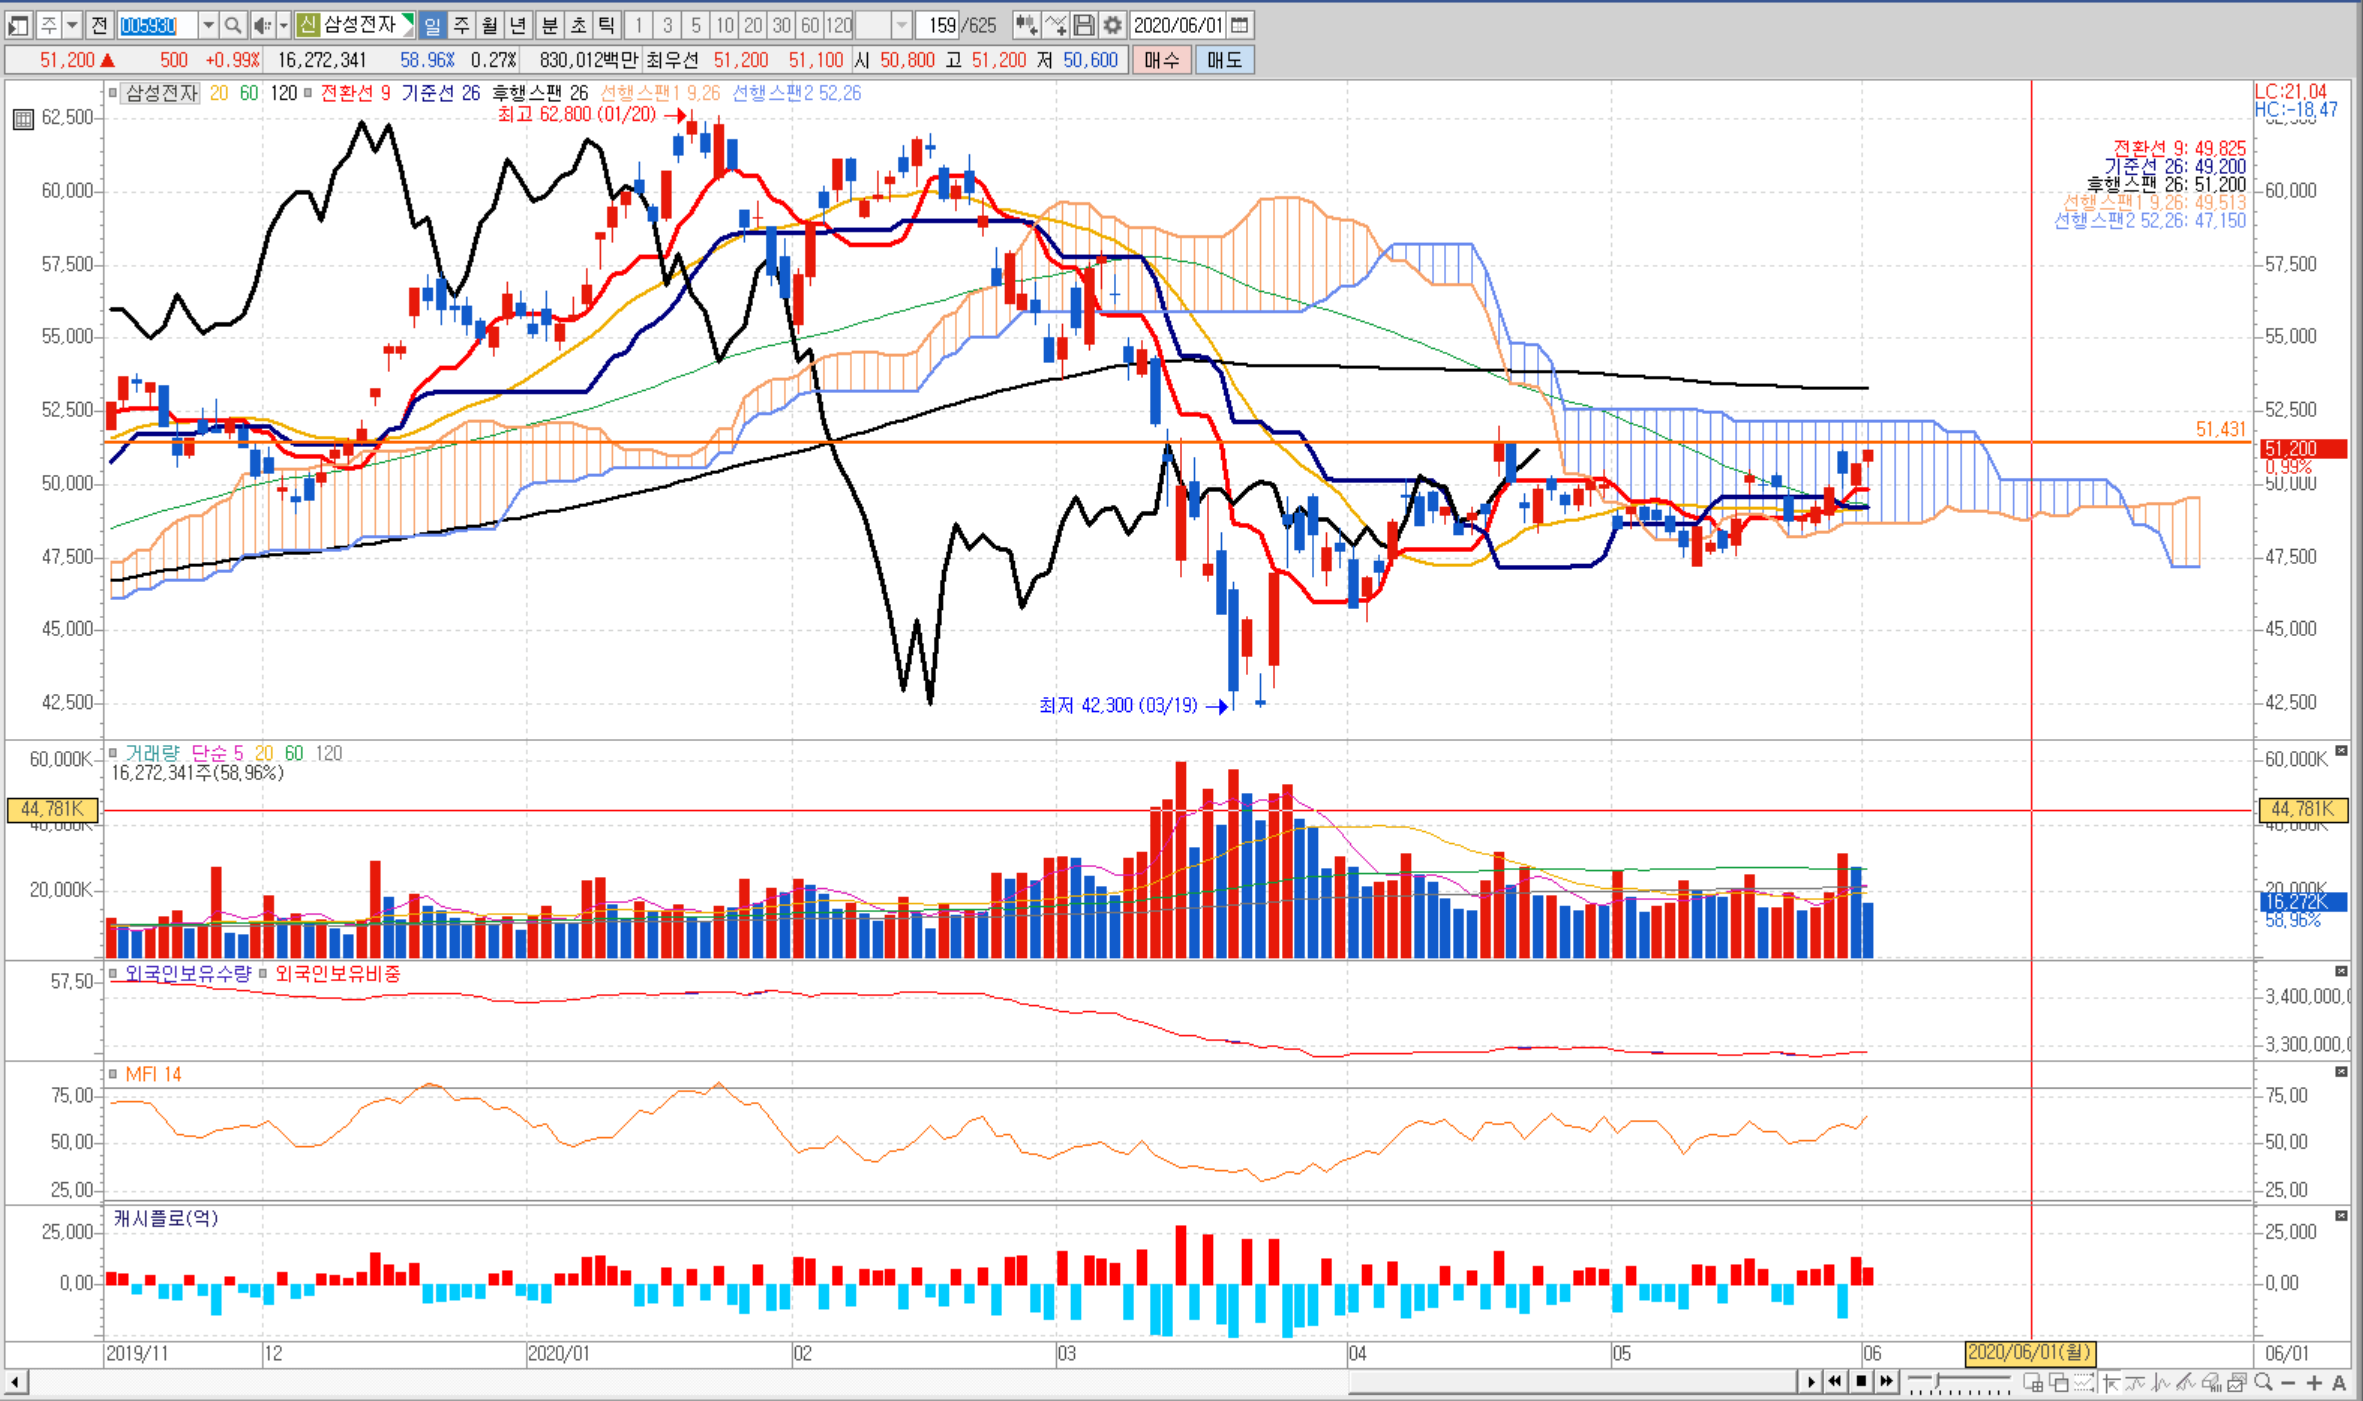Toggle the 거래량 volume indicator checkbox
Image resolution: width=2363 pixels, height=1401 pixels.
tap(113, 753)
